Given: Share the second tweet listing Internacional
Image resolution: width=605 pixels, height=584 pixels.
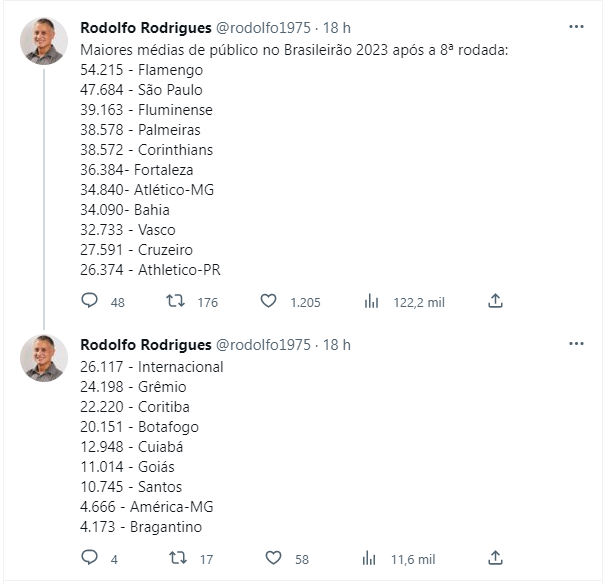Looking at the screenshot, I should tap(495, 557).
